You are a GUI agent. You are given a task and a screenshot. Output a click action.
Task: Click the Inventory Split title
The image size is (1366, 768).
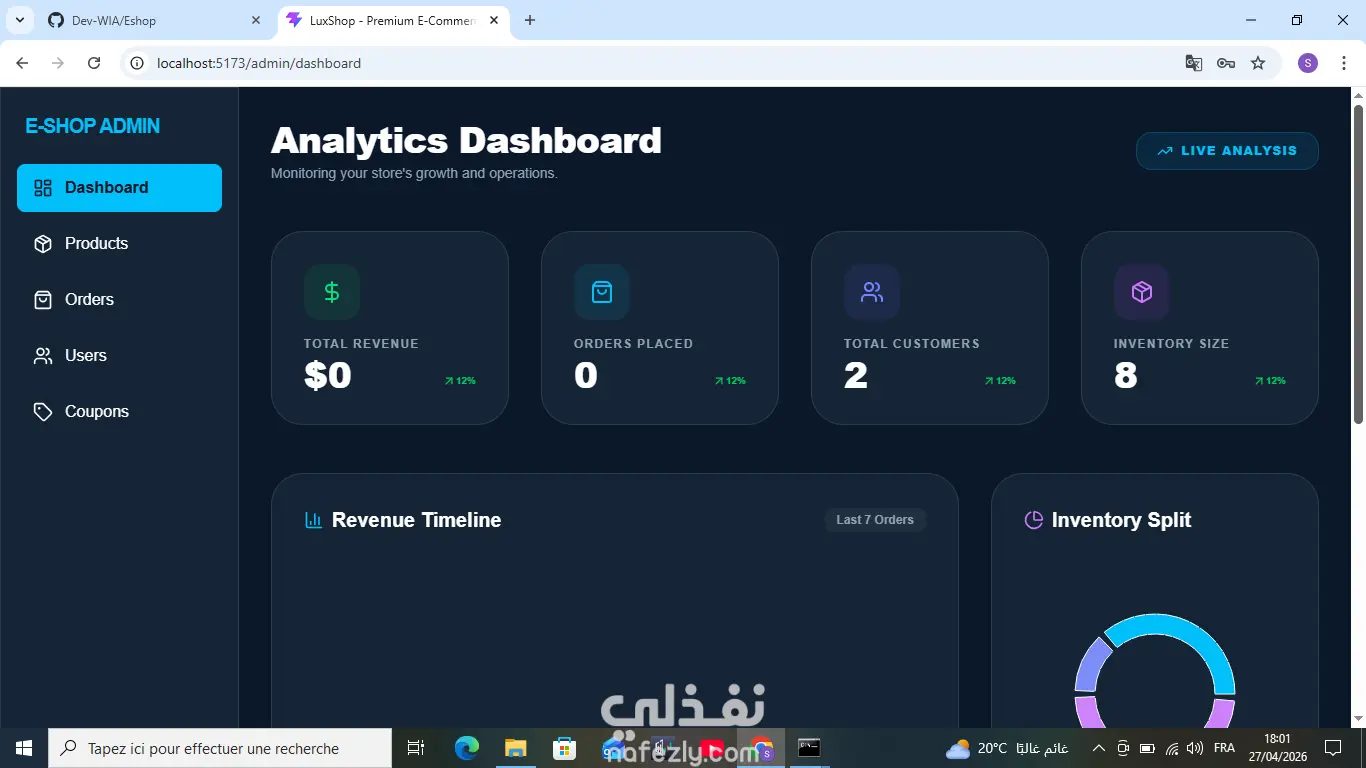click(x=1121, y=520)
